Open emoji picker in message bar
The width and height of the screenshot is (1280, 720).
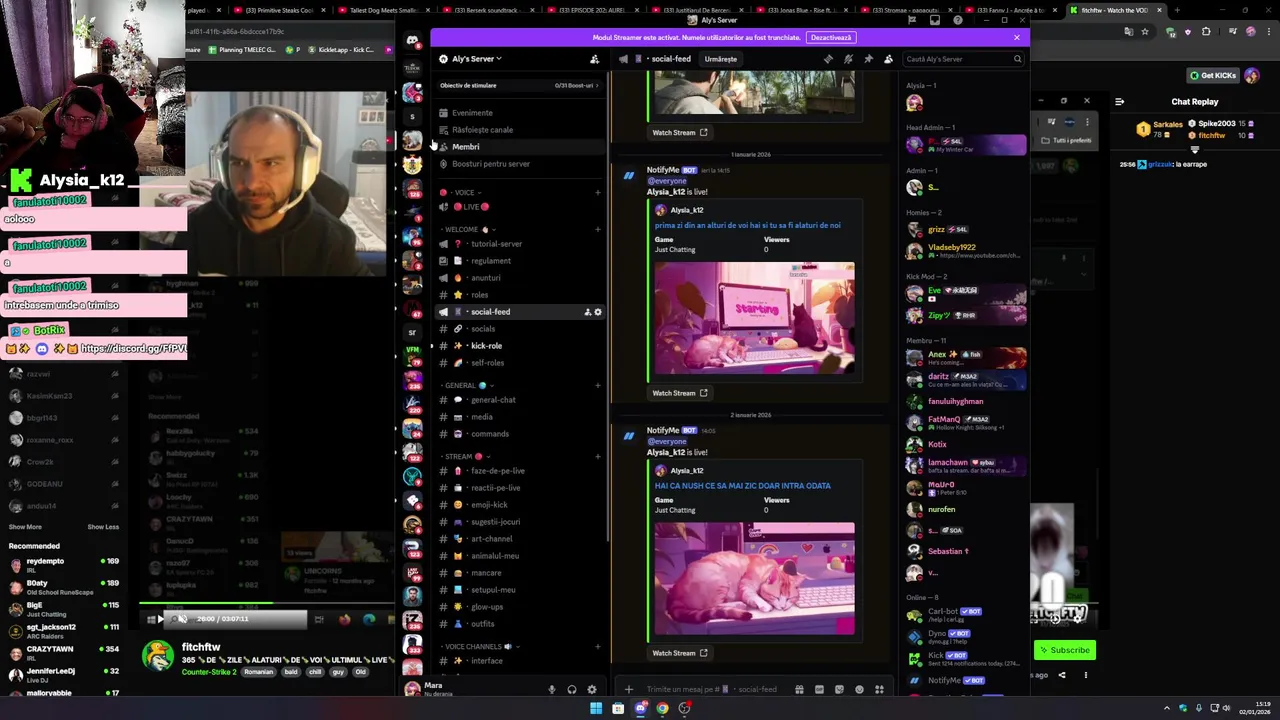click(x=859, y=689)
